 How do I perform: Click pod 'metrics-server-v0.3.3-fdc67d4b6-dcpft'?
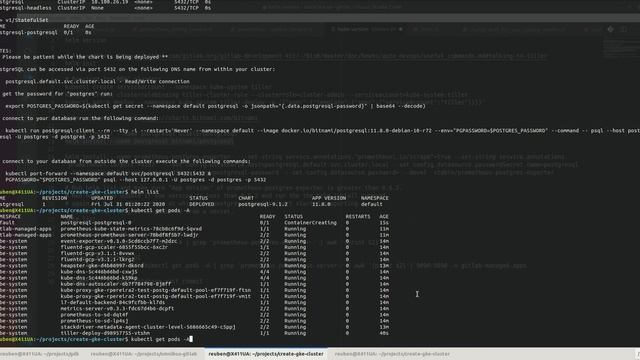click(x=117, y=309)
